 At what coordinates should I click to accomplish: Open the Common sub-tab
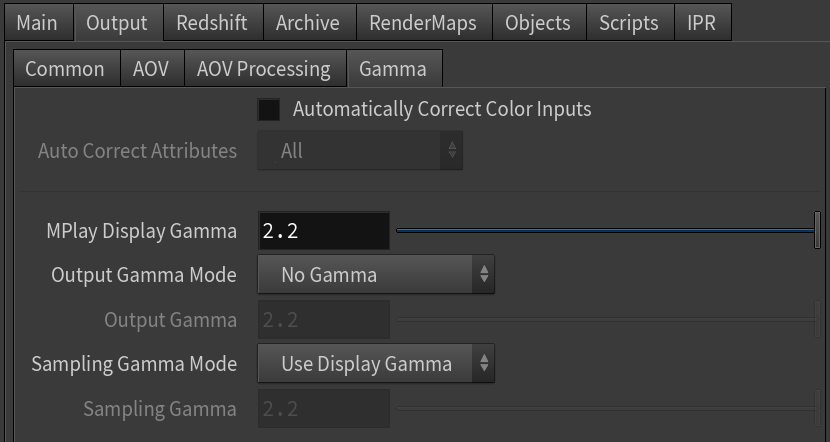point(66,68)
